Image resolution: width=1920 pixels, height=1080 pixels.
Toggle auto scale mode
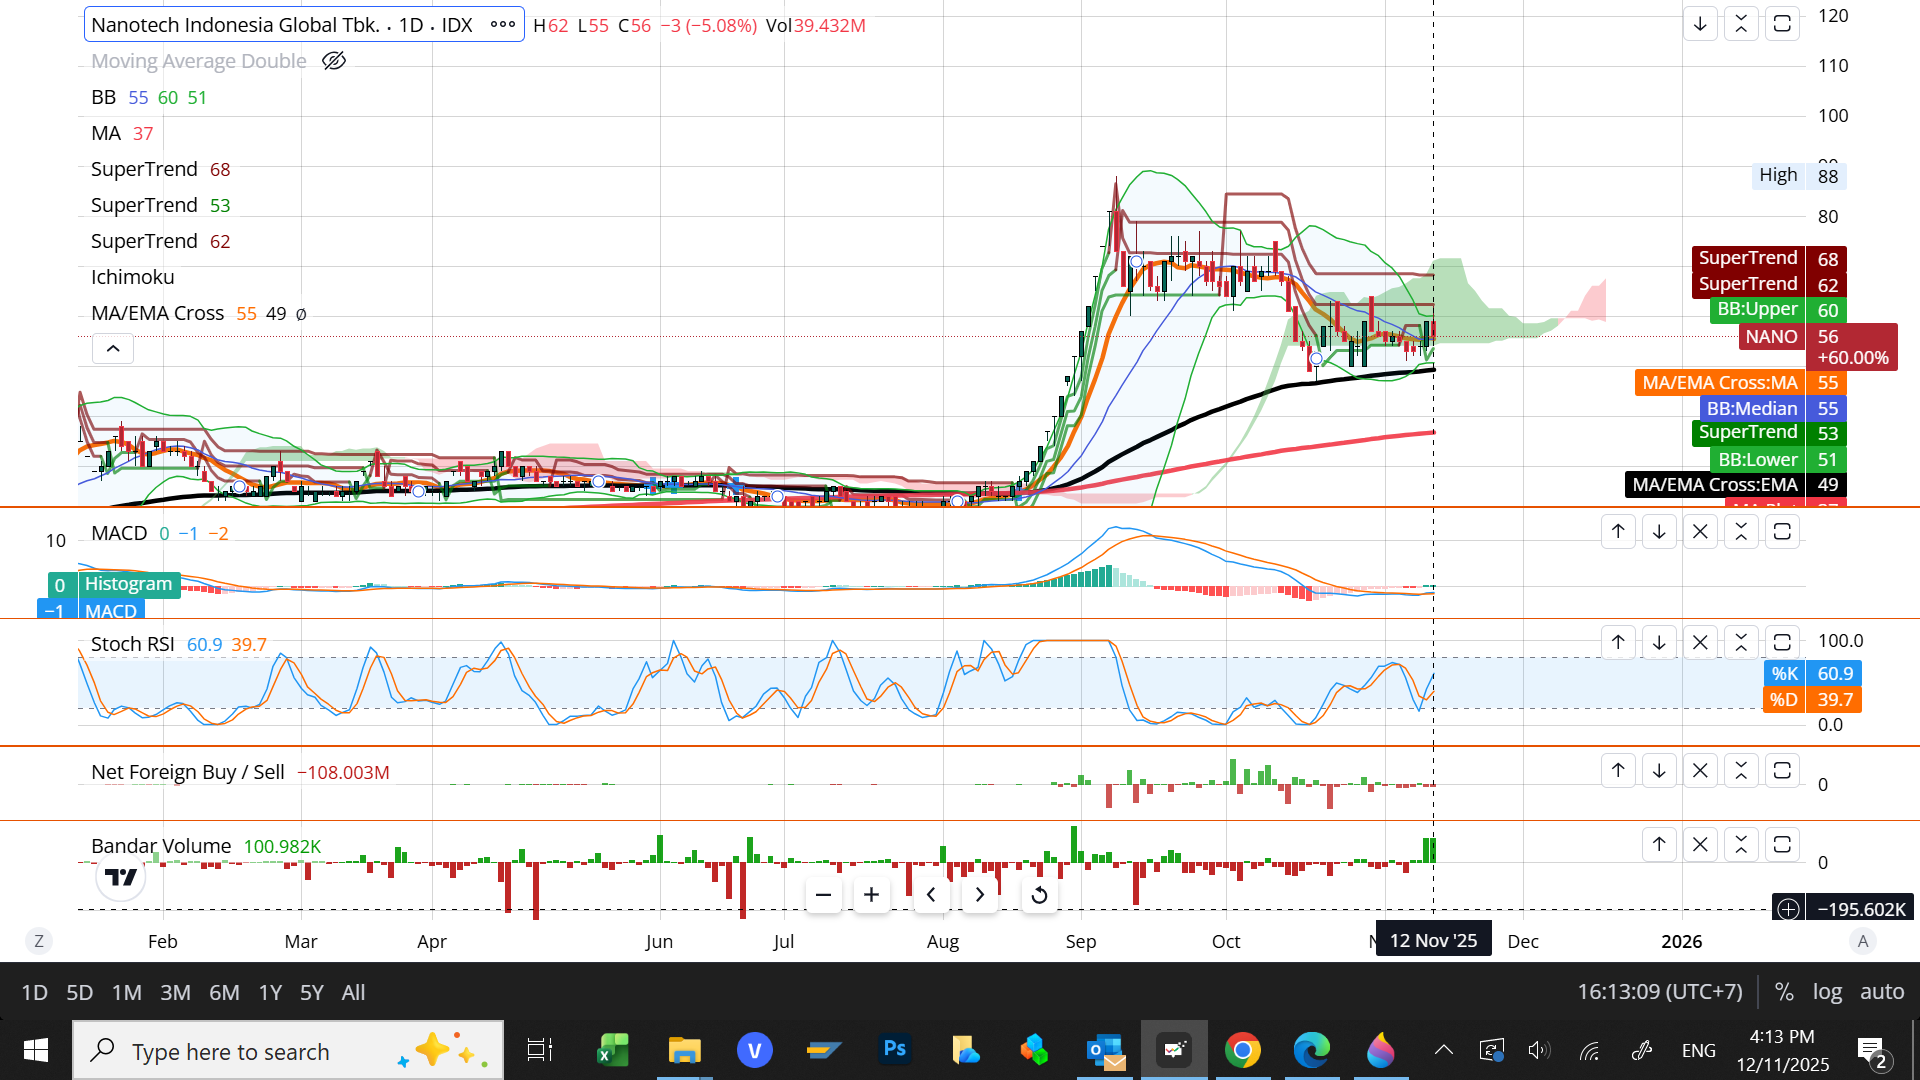(1881, 992)
